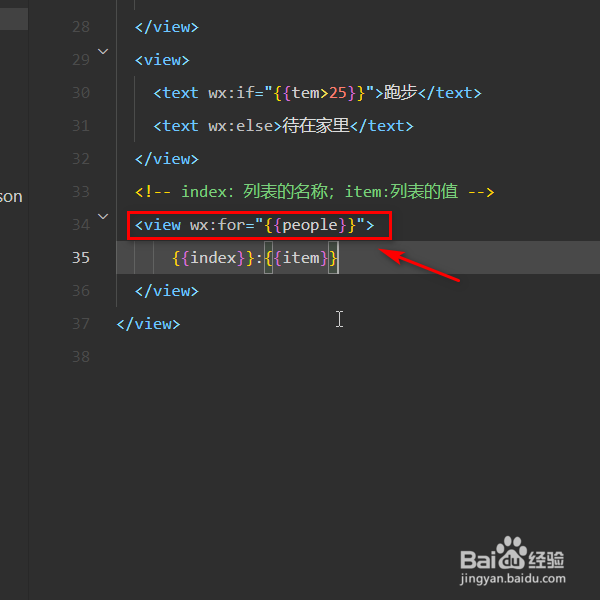Select sidebar file ending in "son"

tap(11, 197)
